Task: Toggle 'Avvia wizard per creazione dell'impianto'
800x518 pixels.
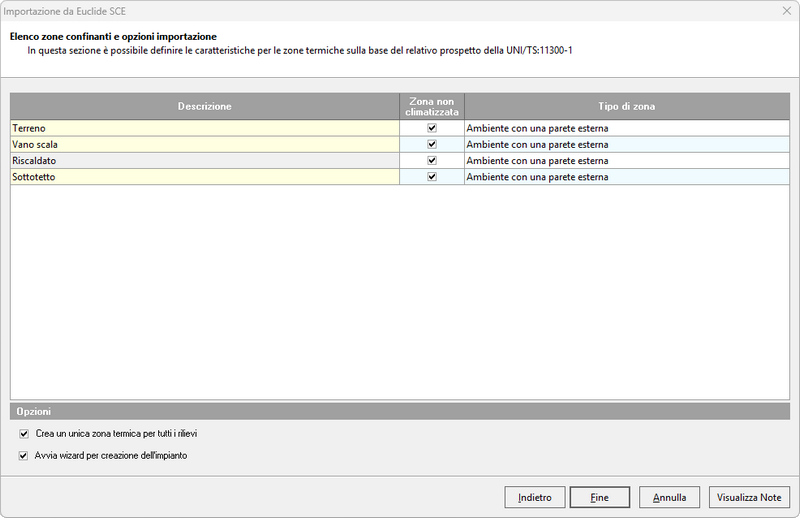Action: [25, 455]
